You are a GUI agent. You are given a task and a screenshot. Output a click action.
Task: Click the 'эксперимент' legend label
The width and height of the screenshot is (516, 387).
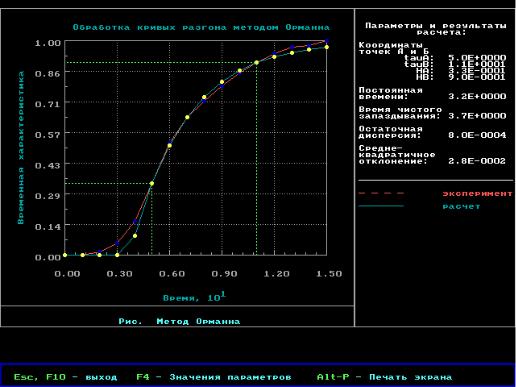tap(477, 193)
